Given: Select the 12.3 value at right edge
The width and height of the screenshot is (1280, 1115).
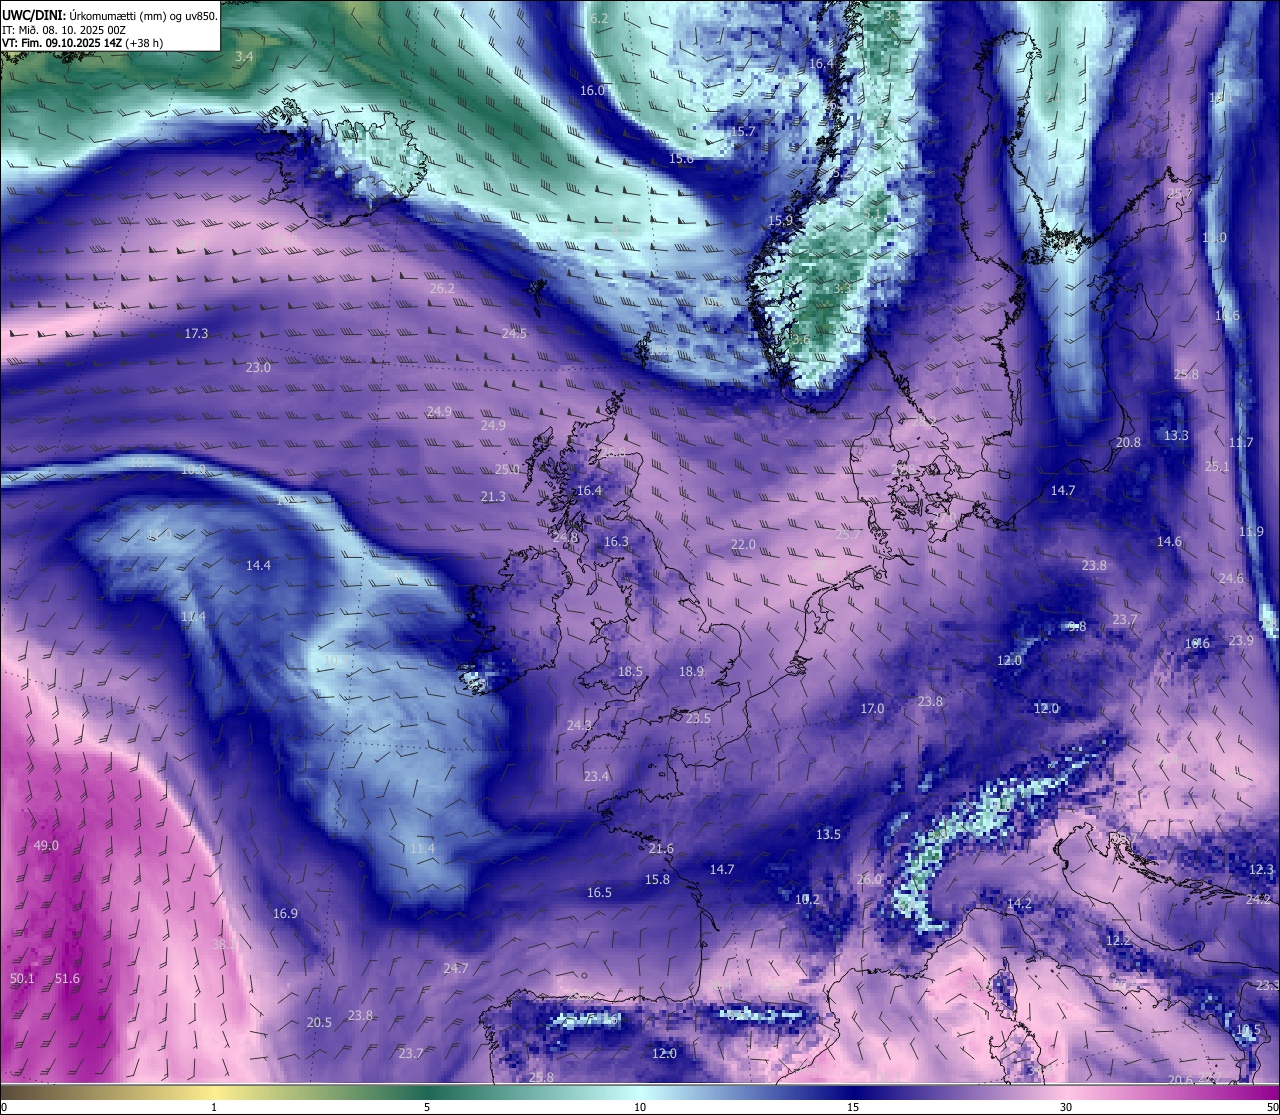Looking at the screenshot, I should pos(1262,869).
